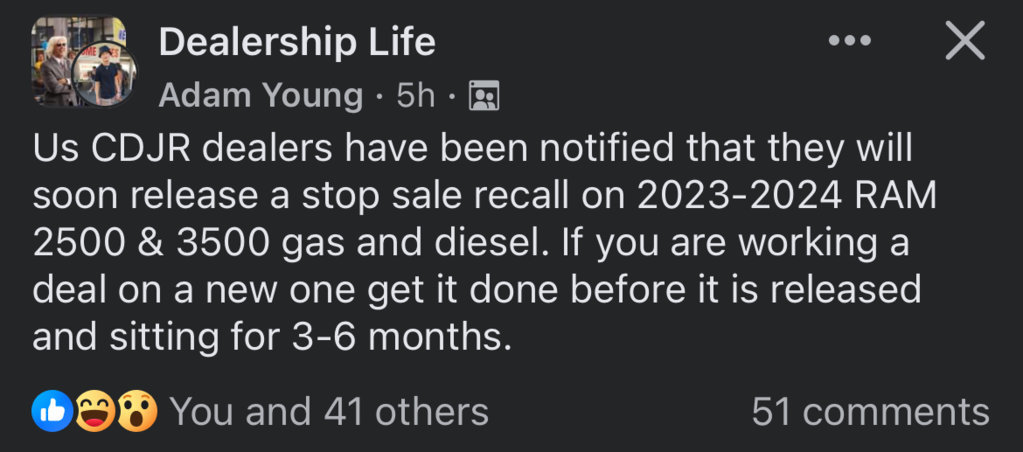Visit Adam Young's profile name link
The width and height of the screenshot is (1023, 452).
[x=260, y=97]
